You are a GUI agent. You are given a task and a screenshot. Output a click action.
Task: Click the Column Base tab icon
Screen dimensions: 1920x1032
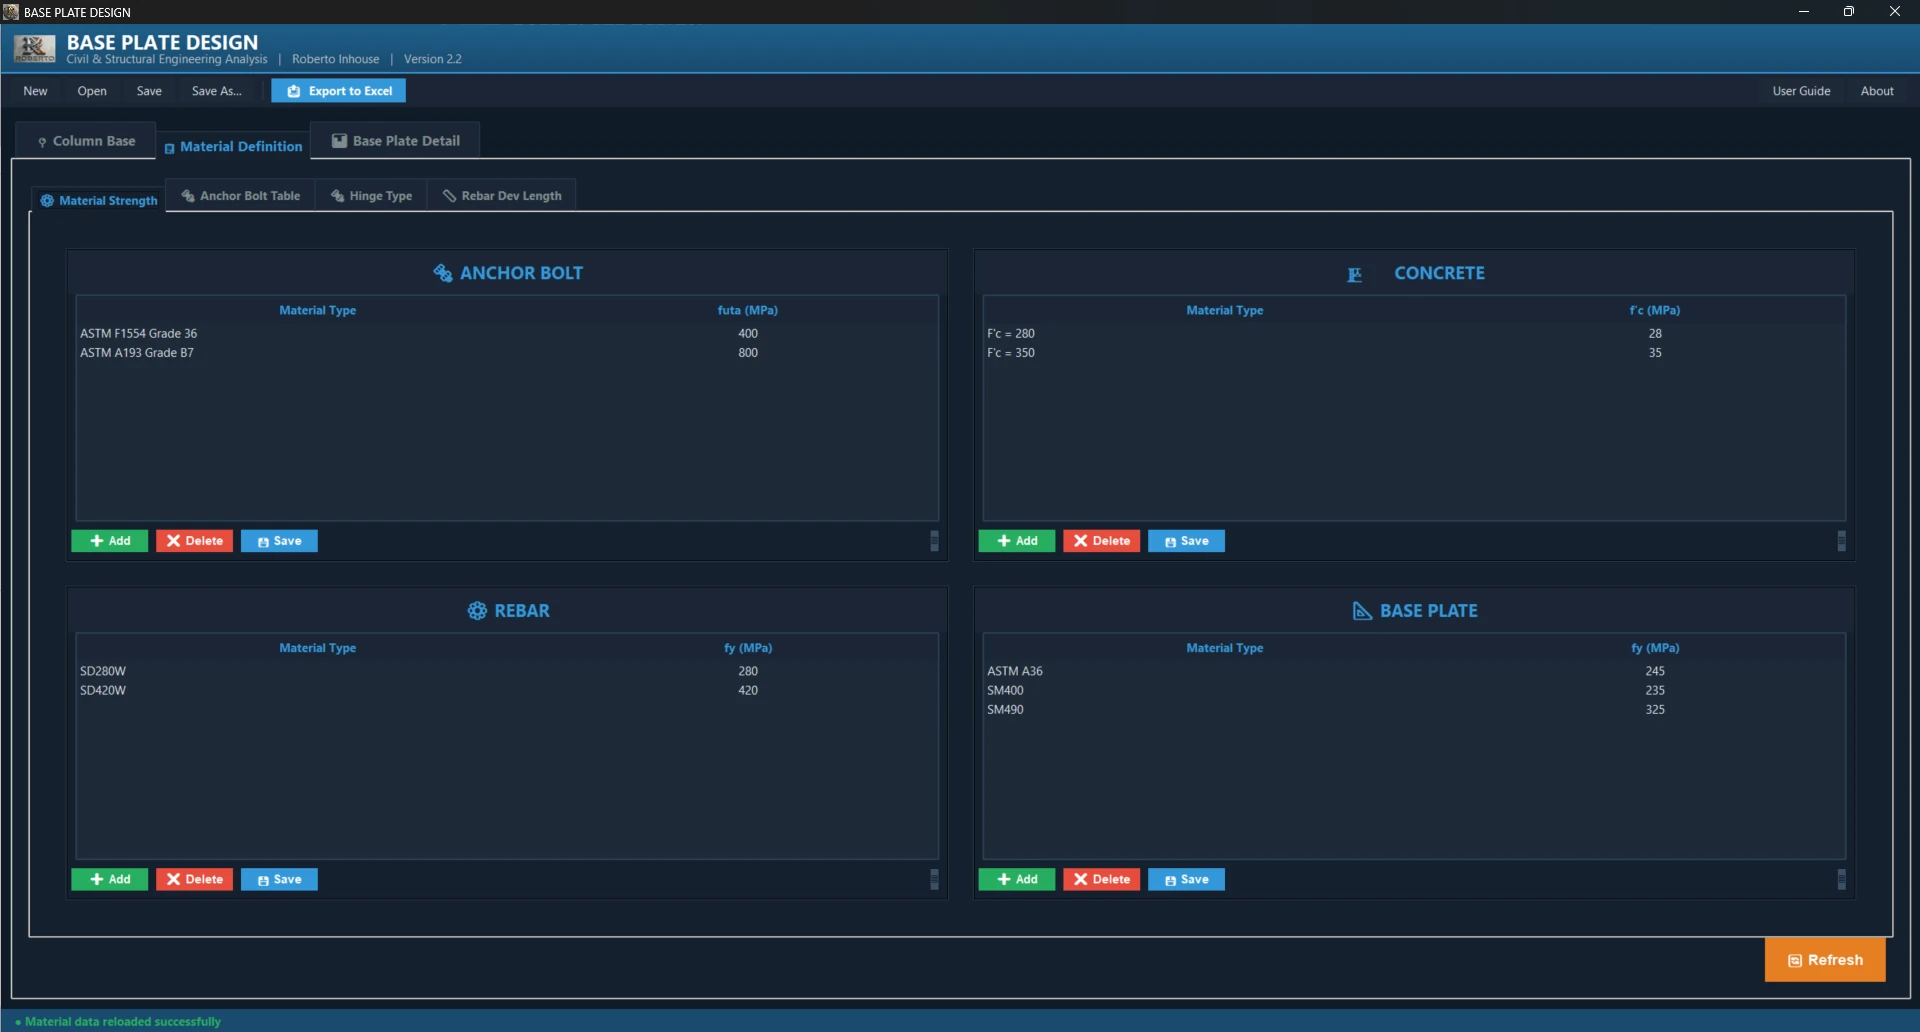click(x=42, y=142)
